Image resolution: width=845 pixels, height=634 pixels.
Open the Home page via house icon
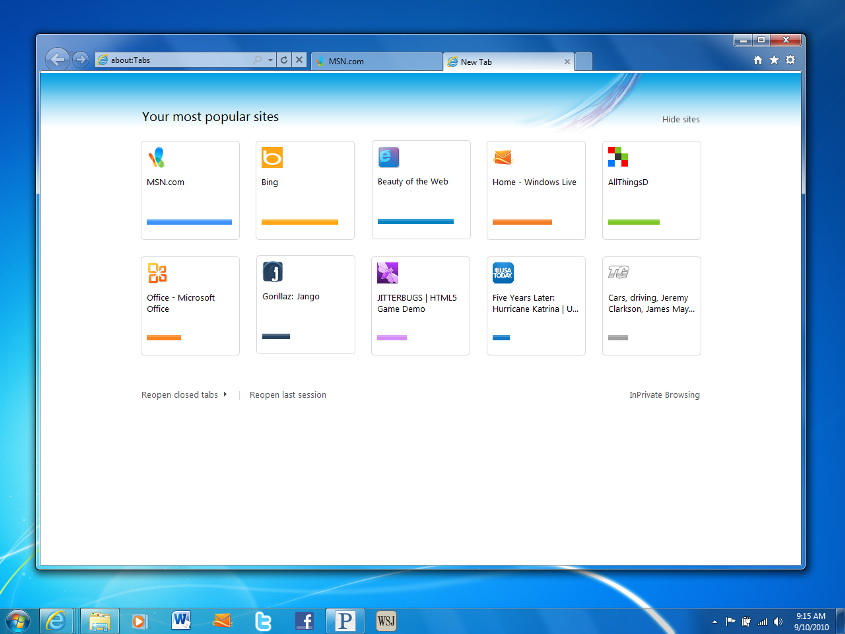pos(758,60)
